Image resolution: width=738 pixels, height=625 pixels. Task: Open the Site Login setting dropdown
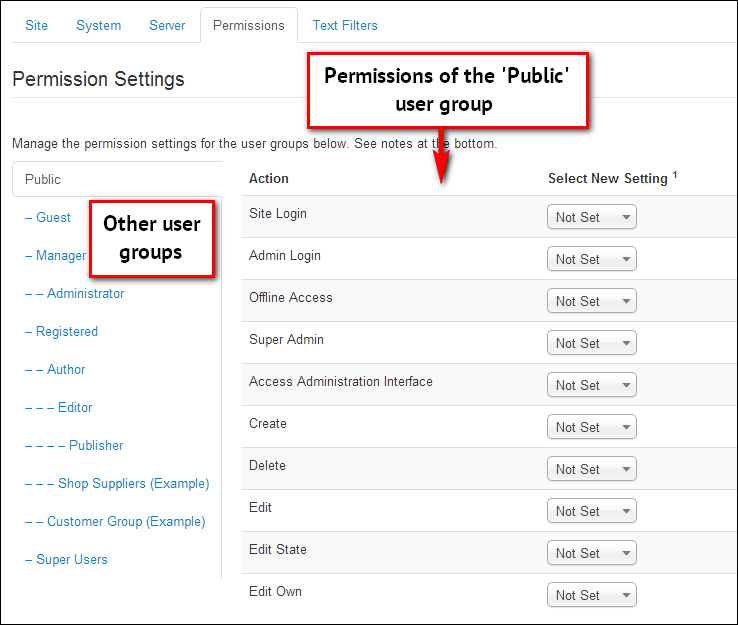tap(592, 217)
